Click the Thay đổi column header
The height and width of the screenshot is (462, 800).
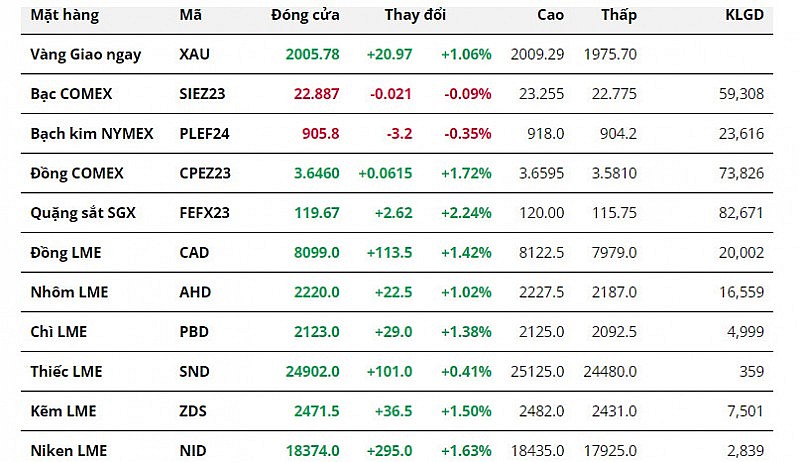coord(415,15)
